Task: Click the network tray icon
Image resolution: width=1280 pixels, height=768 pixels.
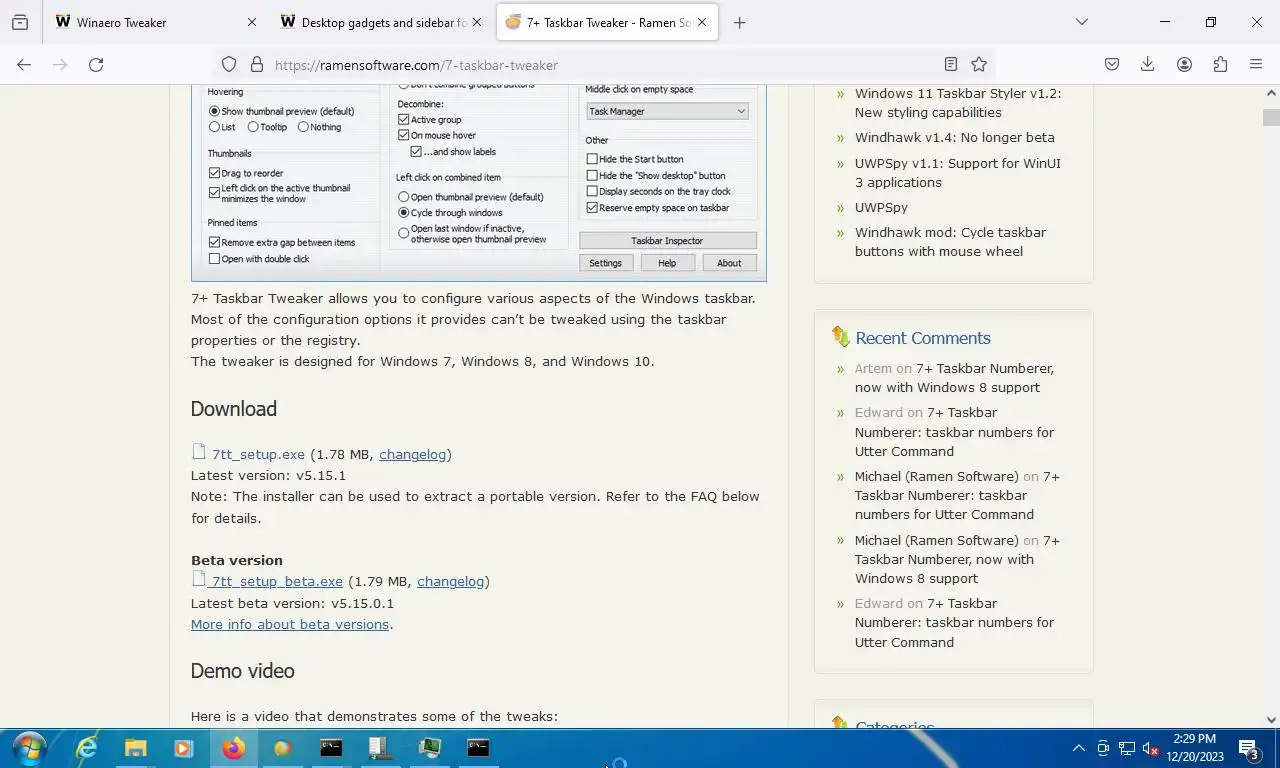Action: click(x=1127, y=748)
